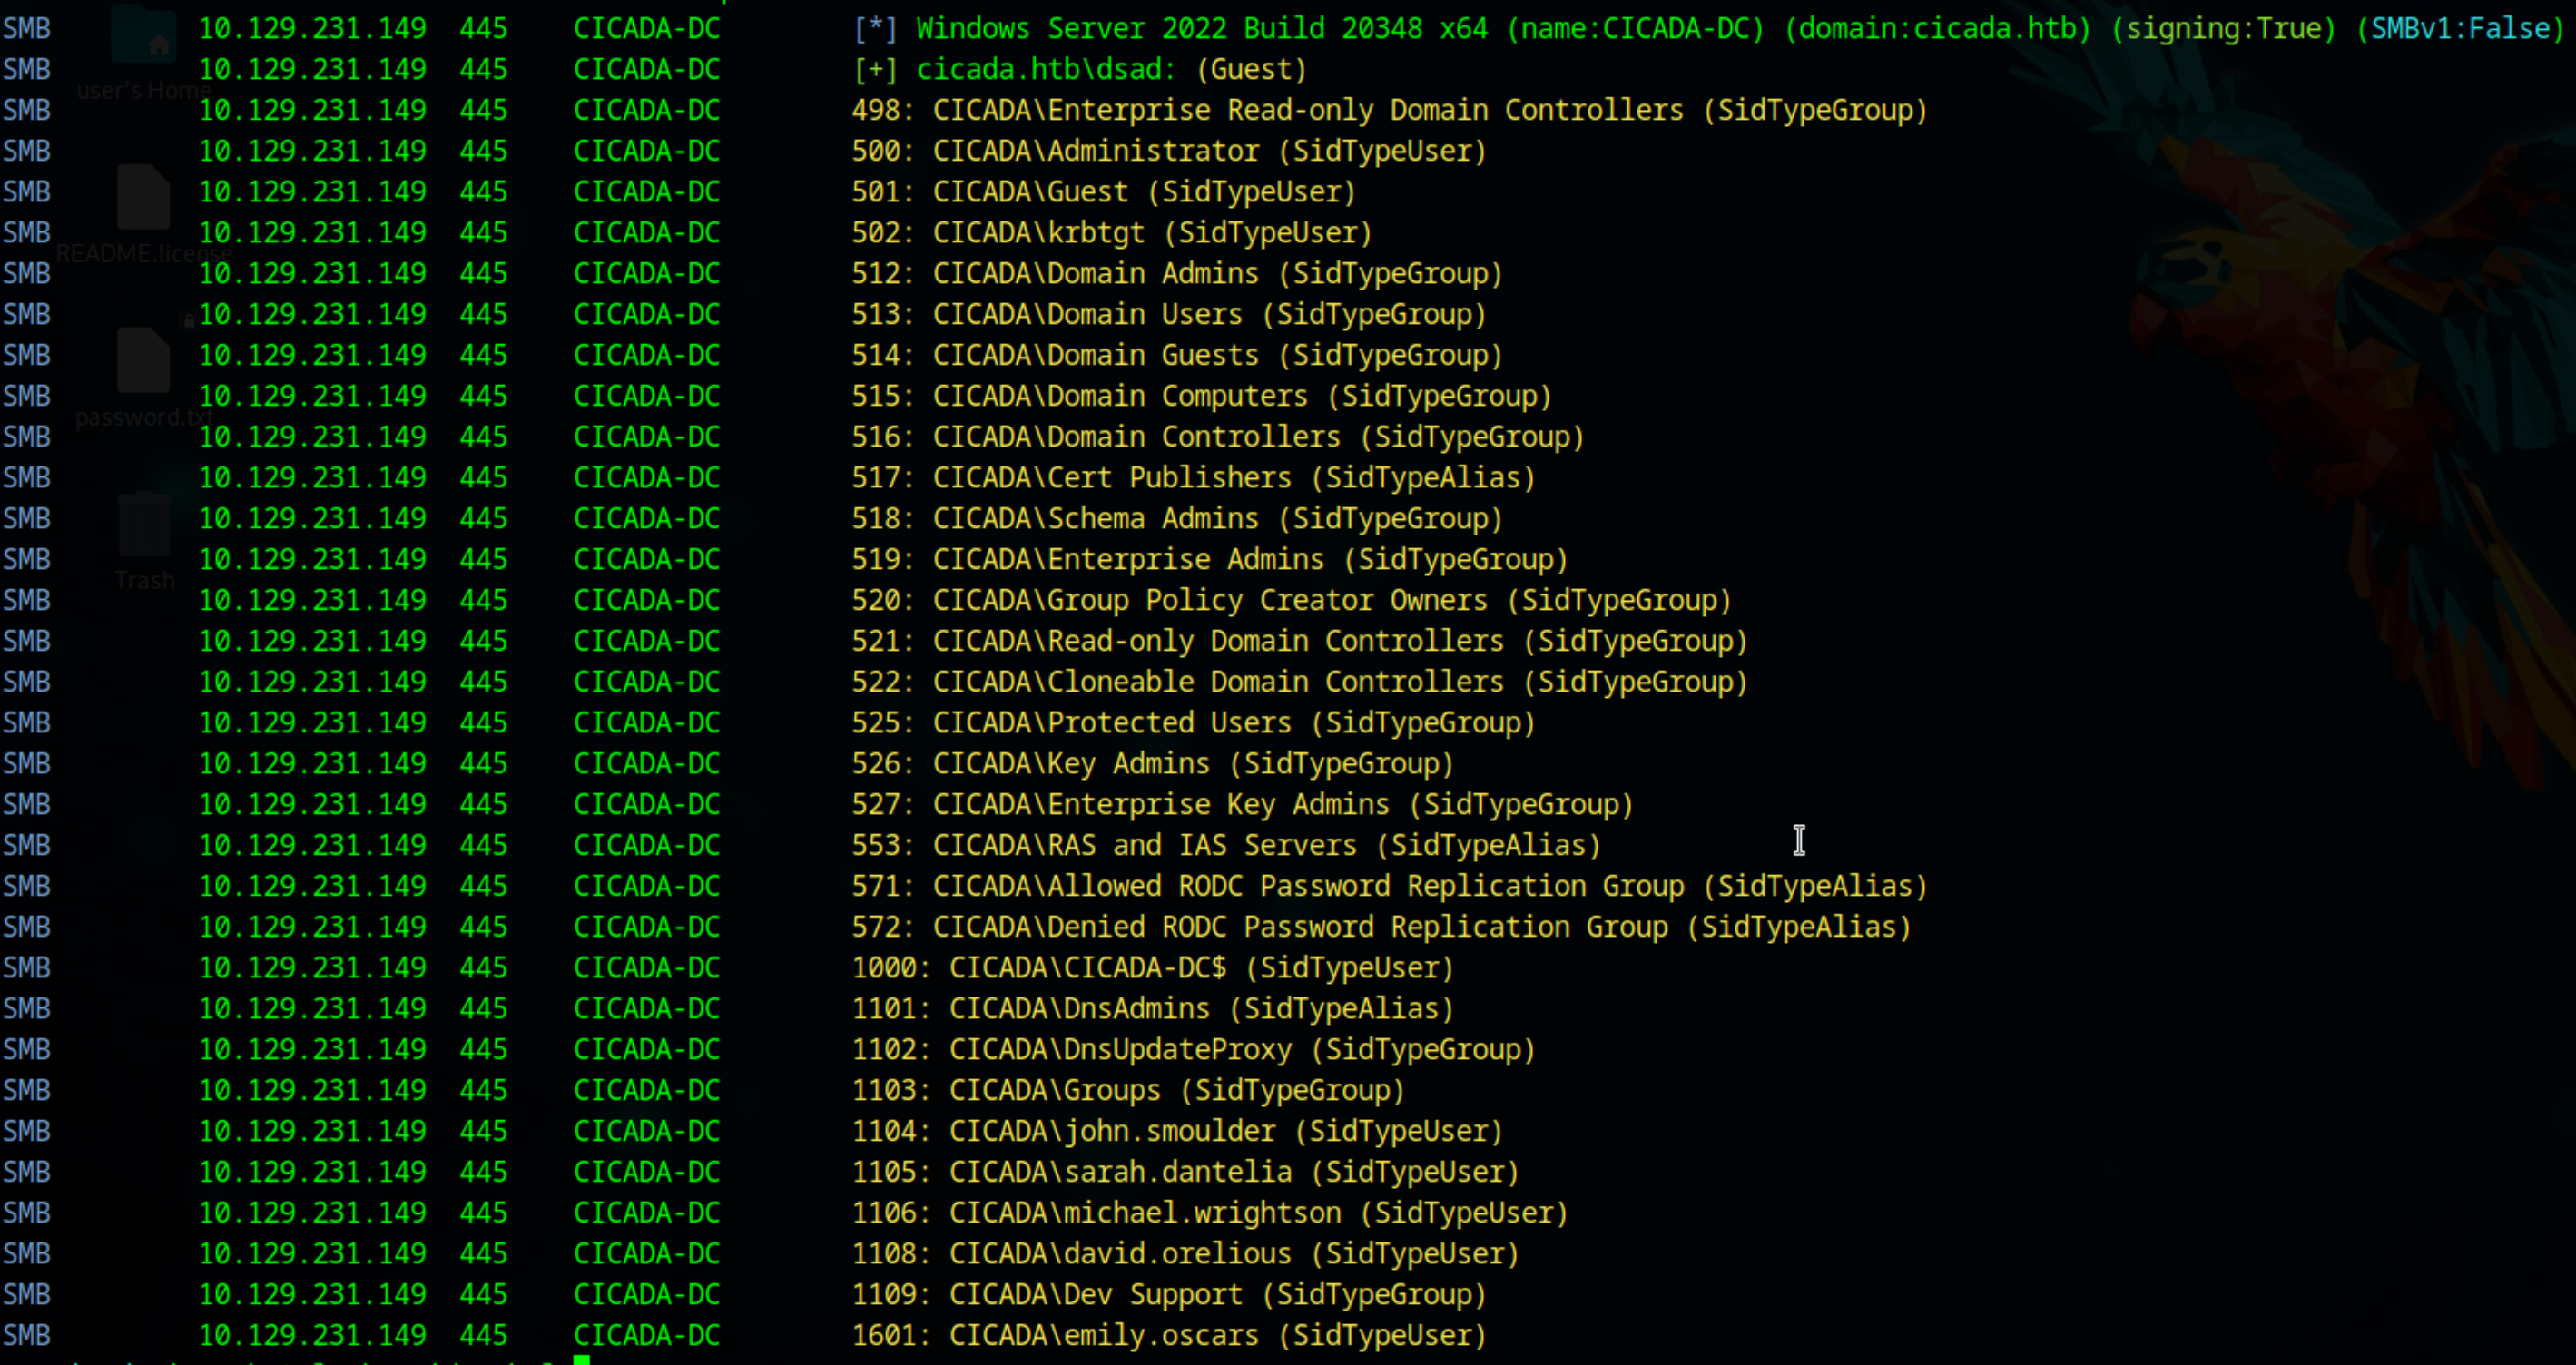Select the "513: CICADA\Domain Users" entry
This screenshot has width=2576, height=1365.
click(x=1169, y=314)
